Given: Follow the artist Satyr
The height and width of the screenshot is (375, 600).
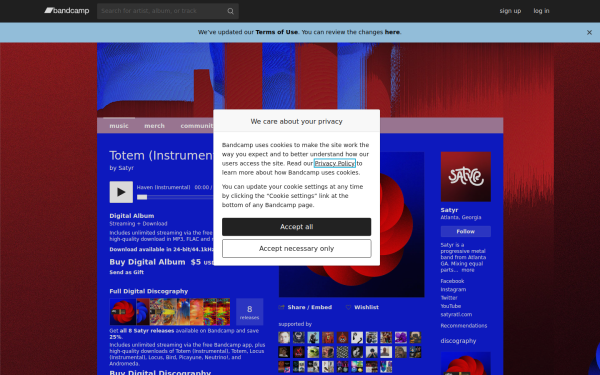Looking at the screenshot, I should [x=466, y=232].
